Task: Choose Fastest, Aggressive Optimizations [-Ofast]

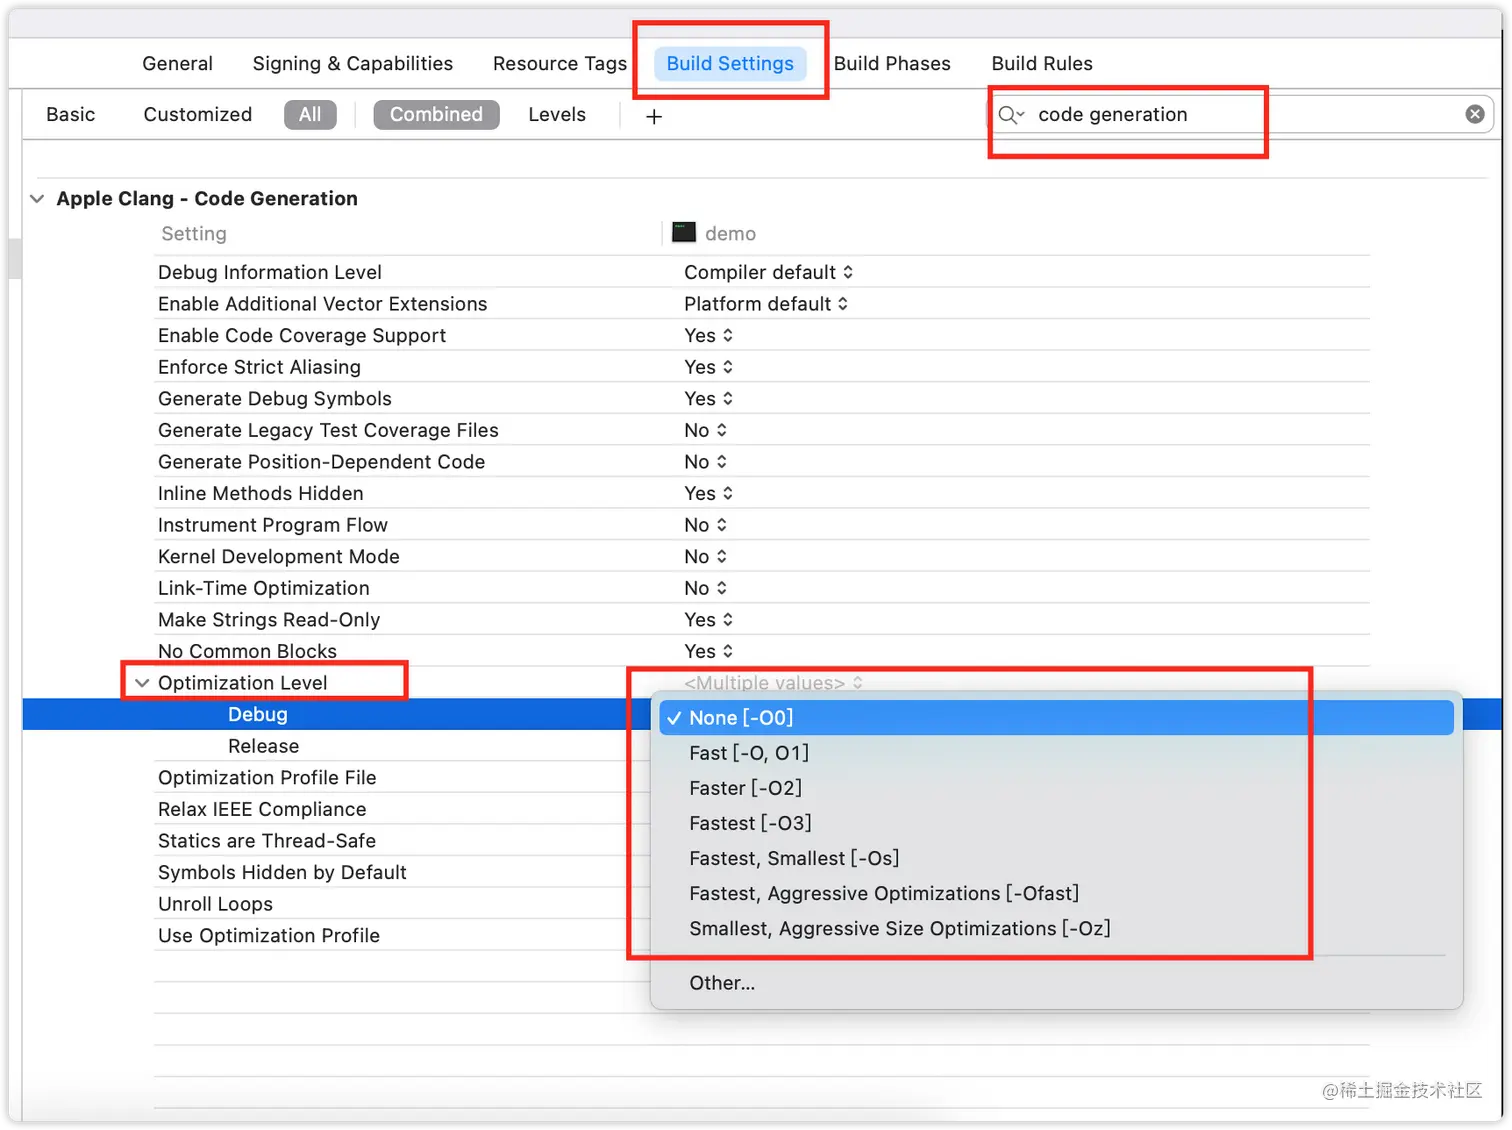Action: tap(1056, 893)
